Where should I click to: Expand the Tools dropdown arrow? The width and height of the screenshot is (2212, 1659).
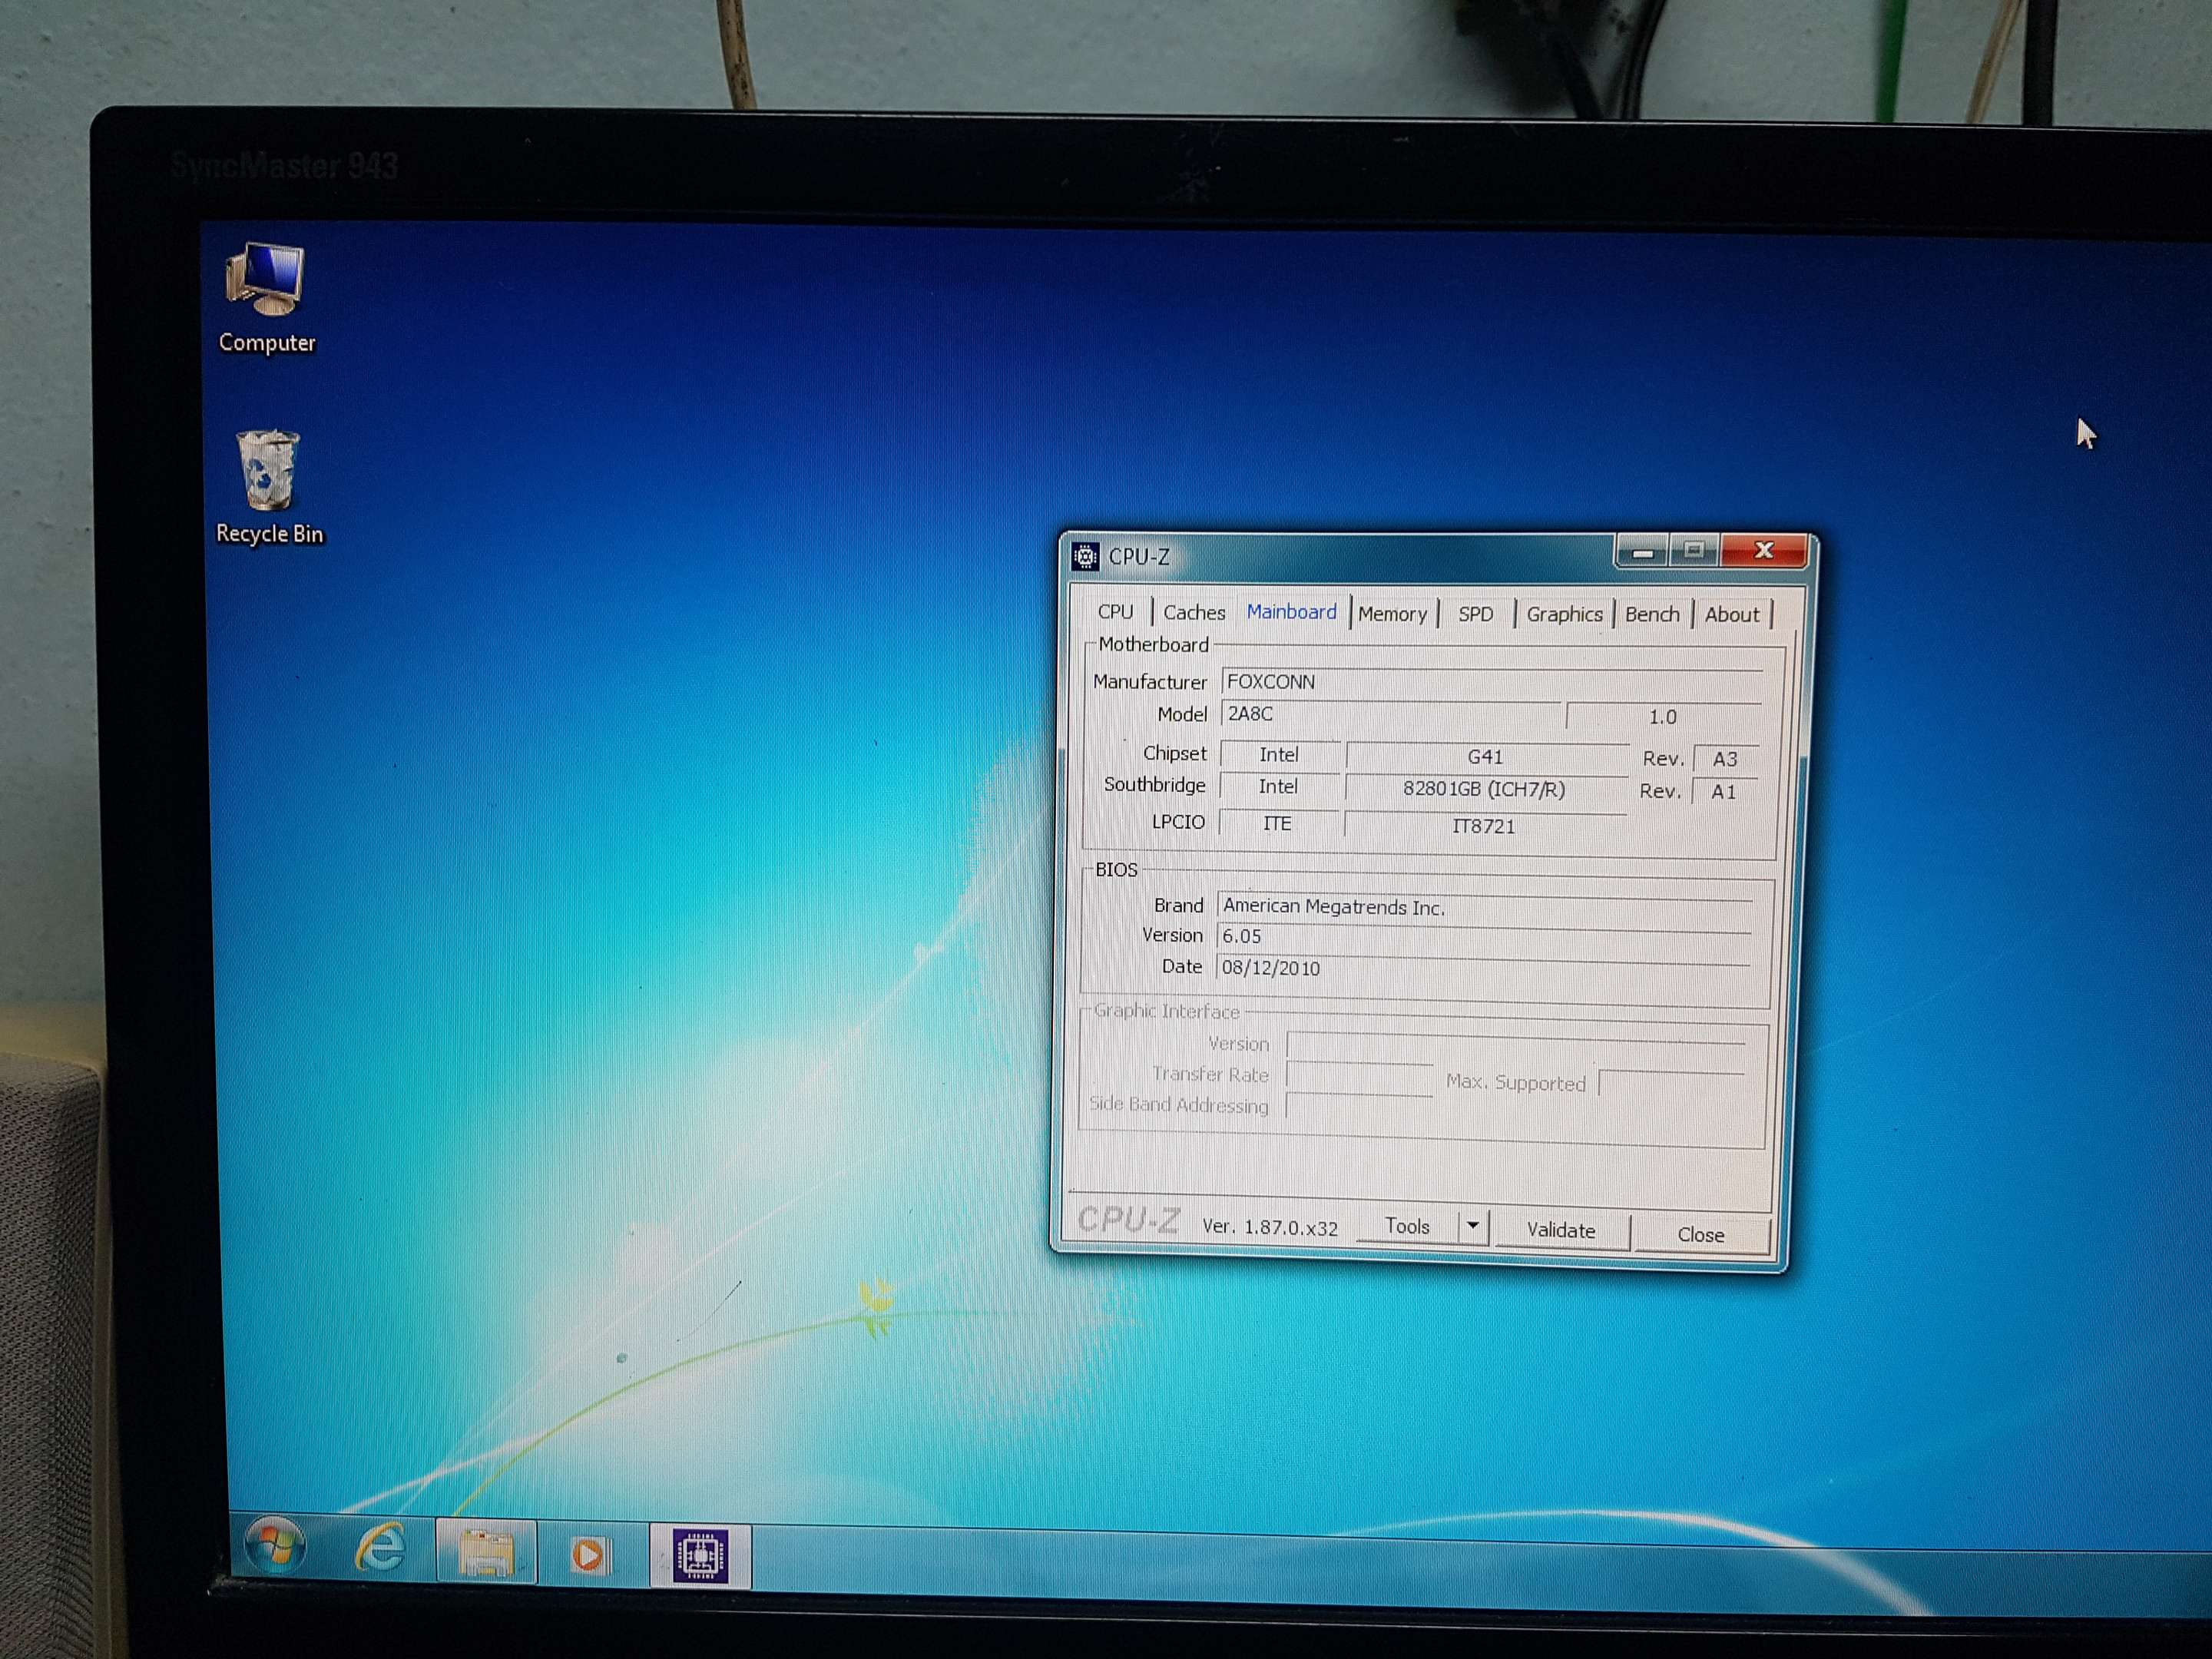click(1472, 1226)
